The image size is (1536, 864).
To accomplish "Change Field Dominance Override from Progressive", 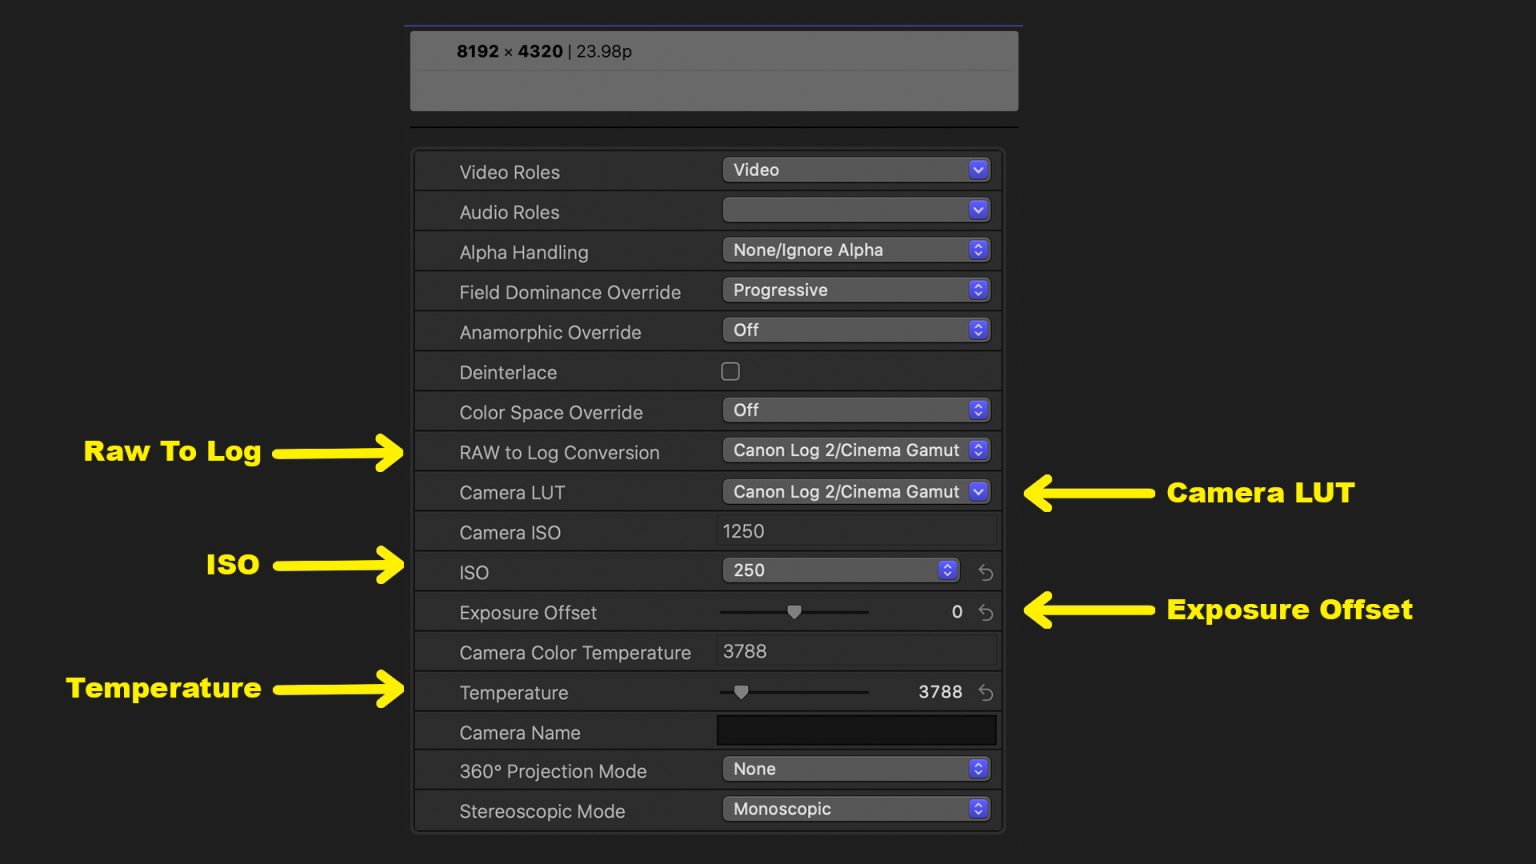I will coord(856,290).
